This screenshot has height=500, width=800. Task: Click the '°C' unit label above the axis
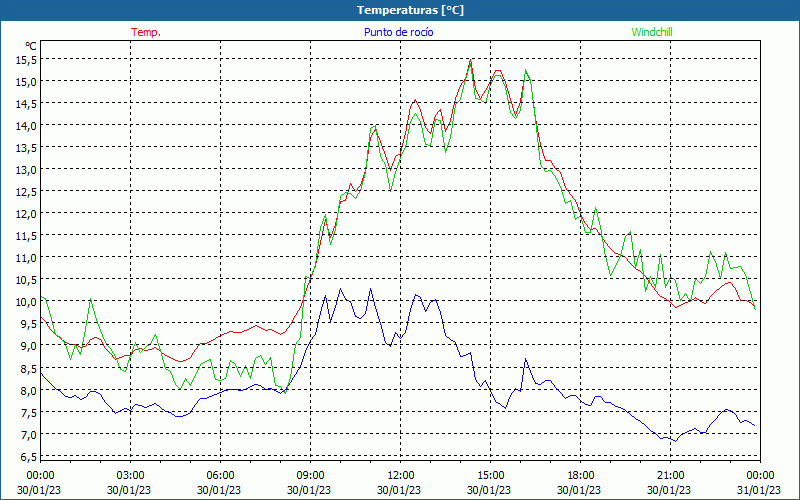pyautogui.click(x=31, y=46)
